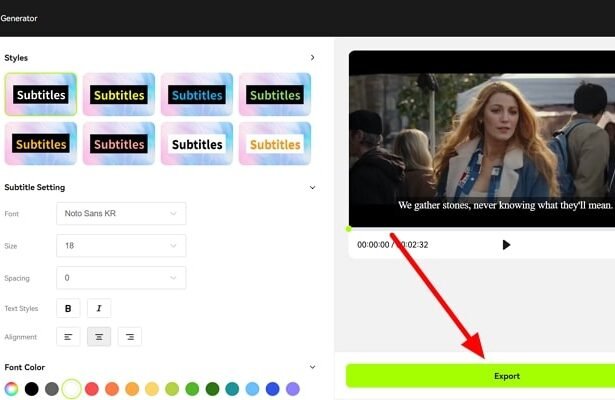Viewport: 615px width, 400px height.
Task: Open the Font dropdown showing Noto Sans KR
Action: [121, 213]
